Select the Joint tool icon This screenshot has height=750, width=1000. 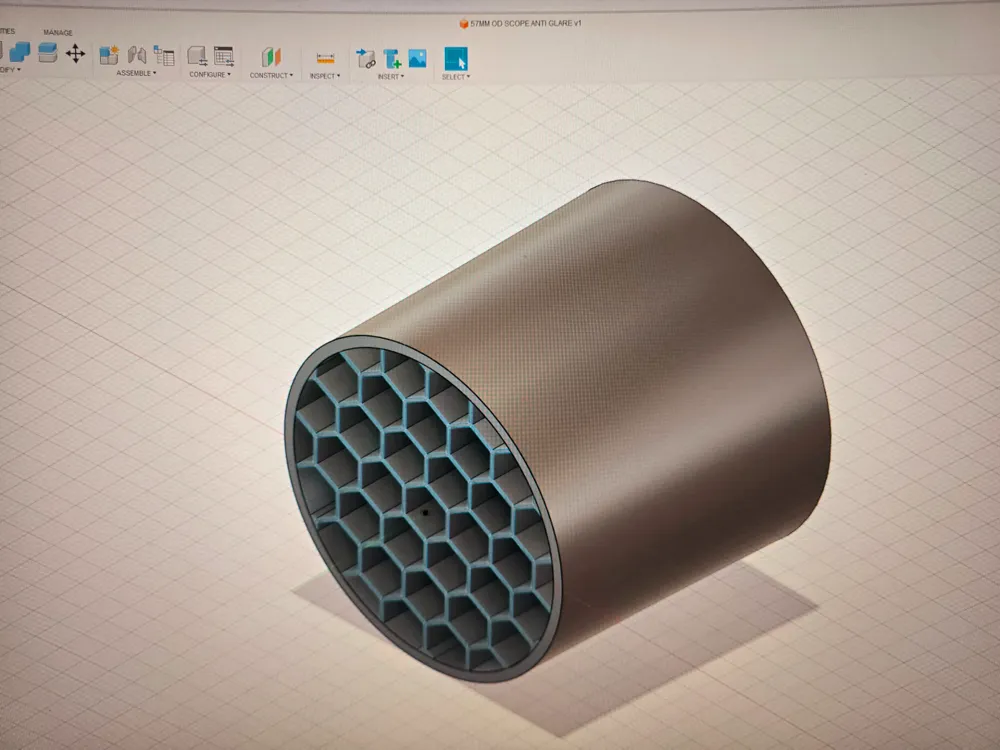point(136,55)
